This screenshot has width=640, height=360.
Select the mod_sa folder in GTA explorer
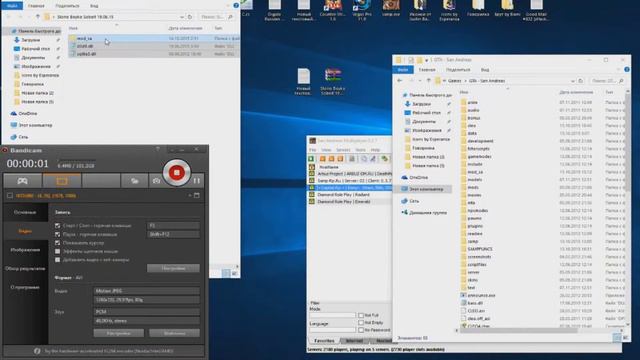[x=475, y=172]
